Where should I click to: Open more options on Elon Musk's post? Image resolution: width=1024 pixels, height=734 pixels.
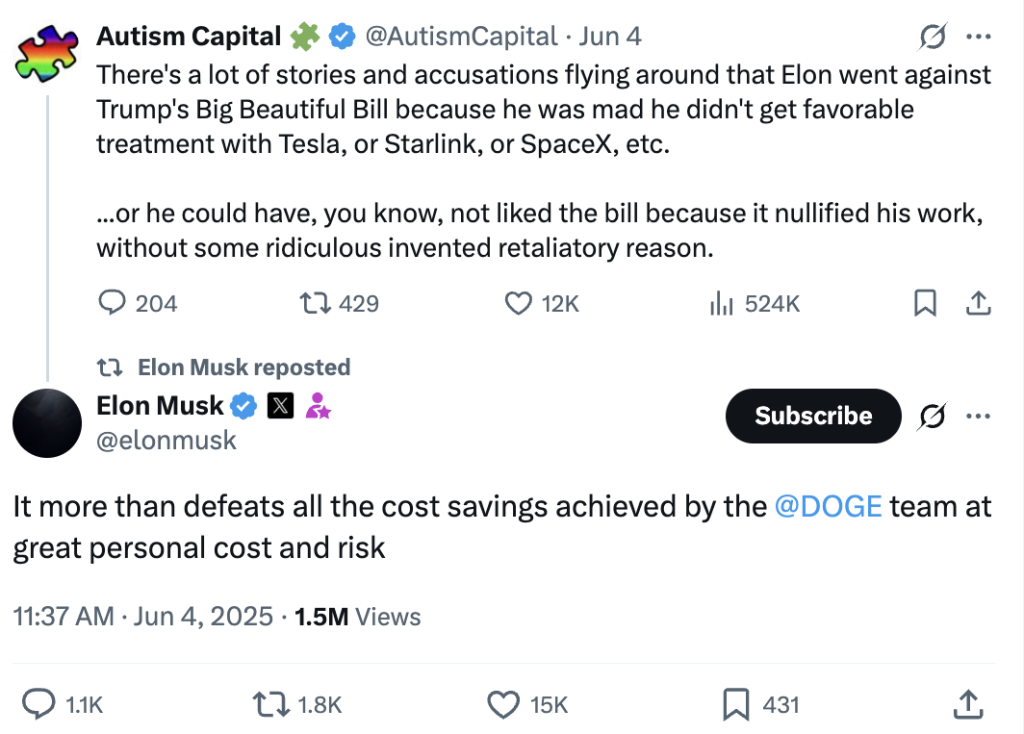point(977,416)
